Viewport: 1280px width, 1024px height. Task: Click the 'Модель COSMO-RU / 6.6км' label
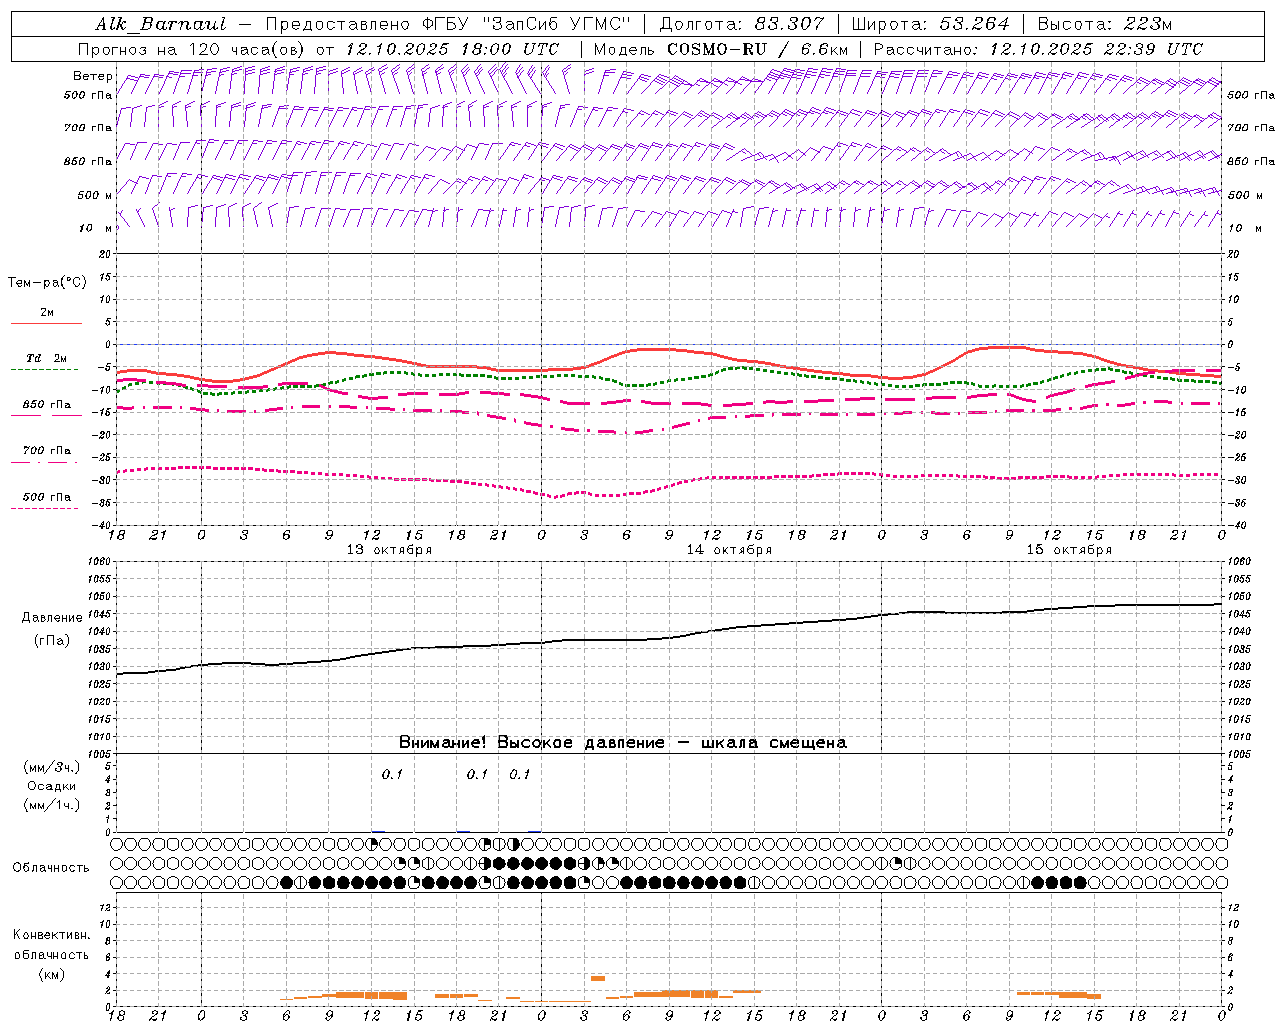721,49
